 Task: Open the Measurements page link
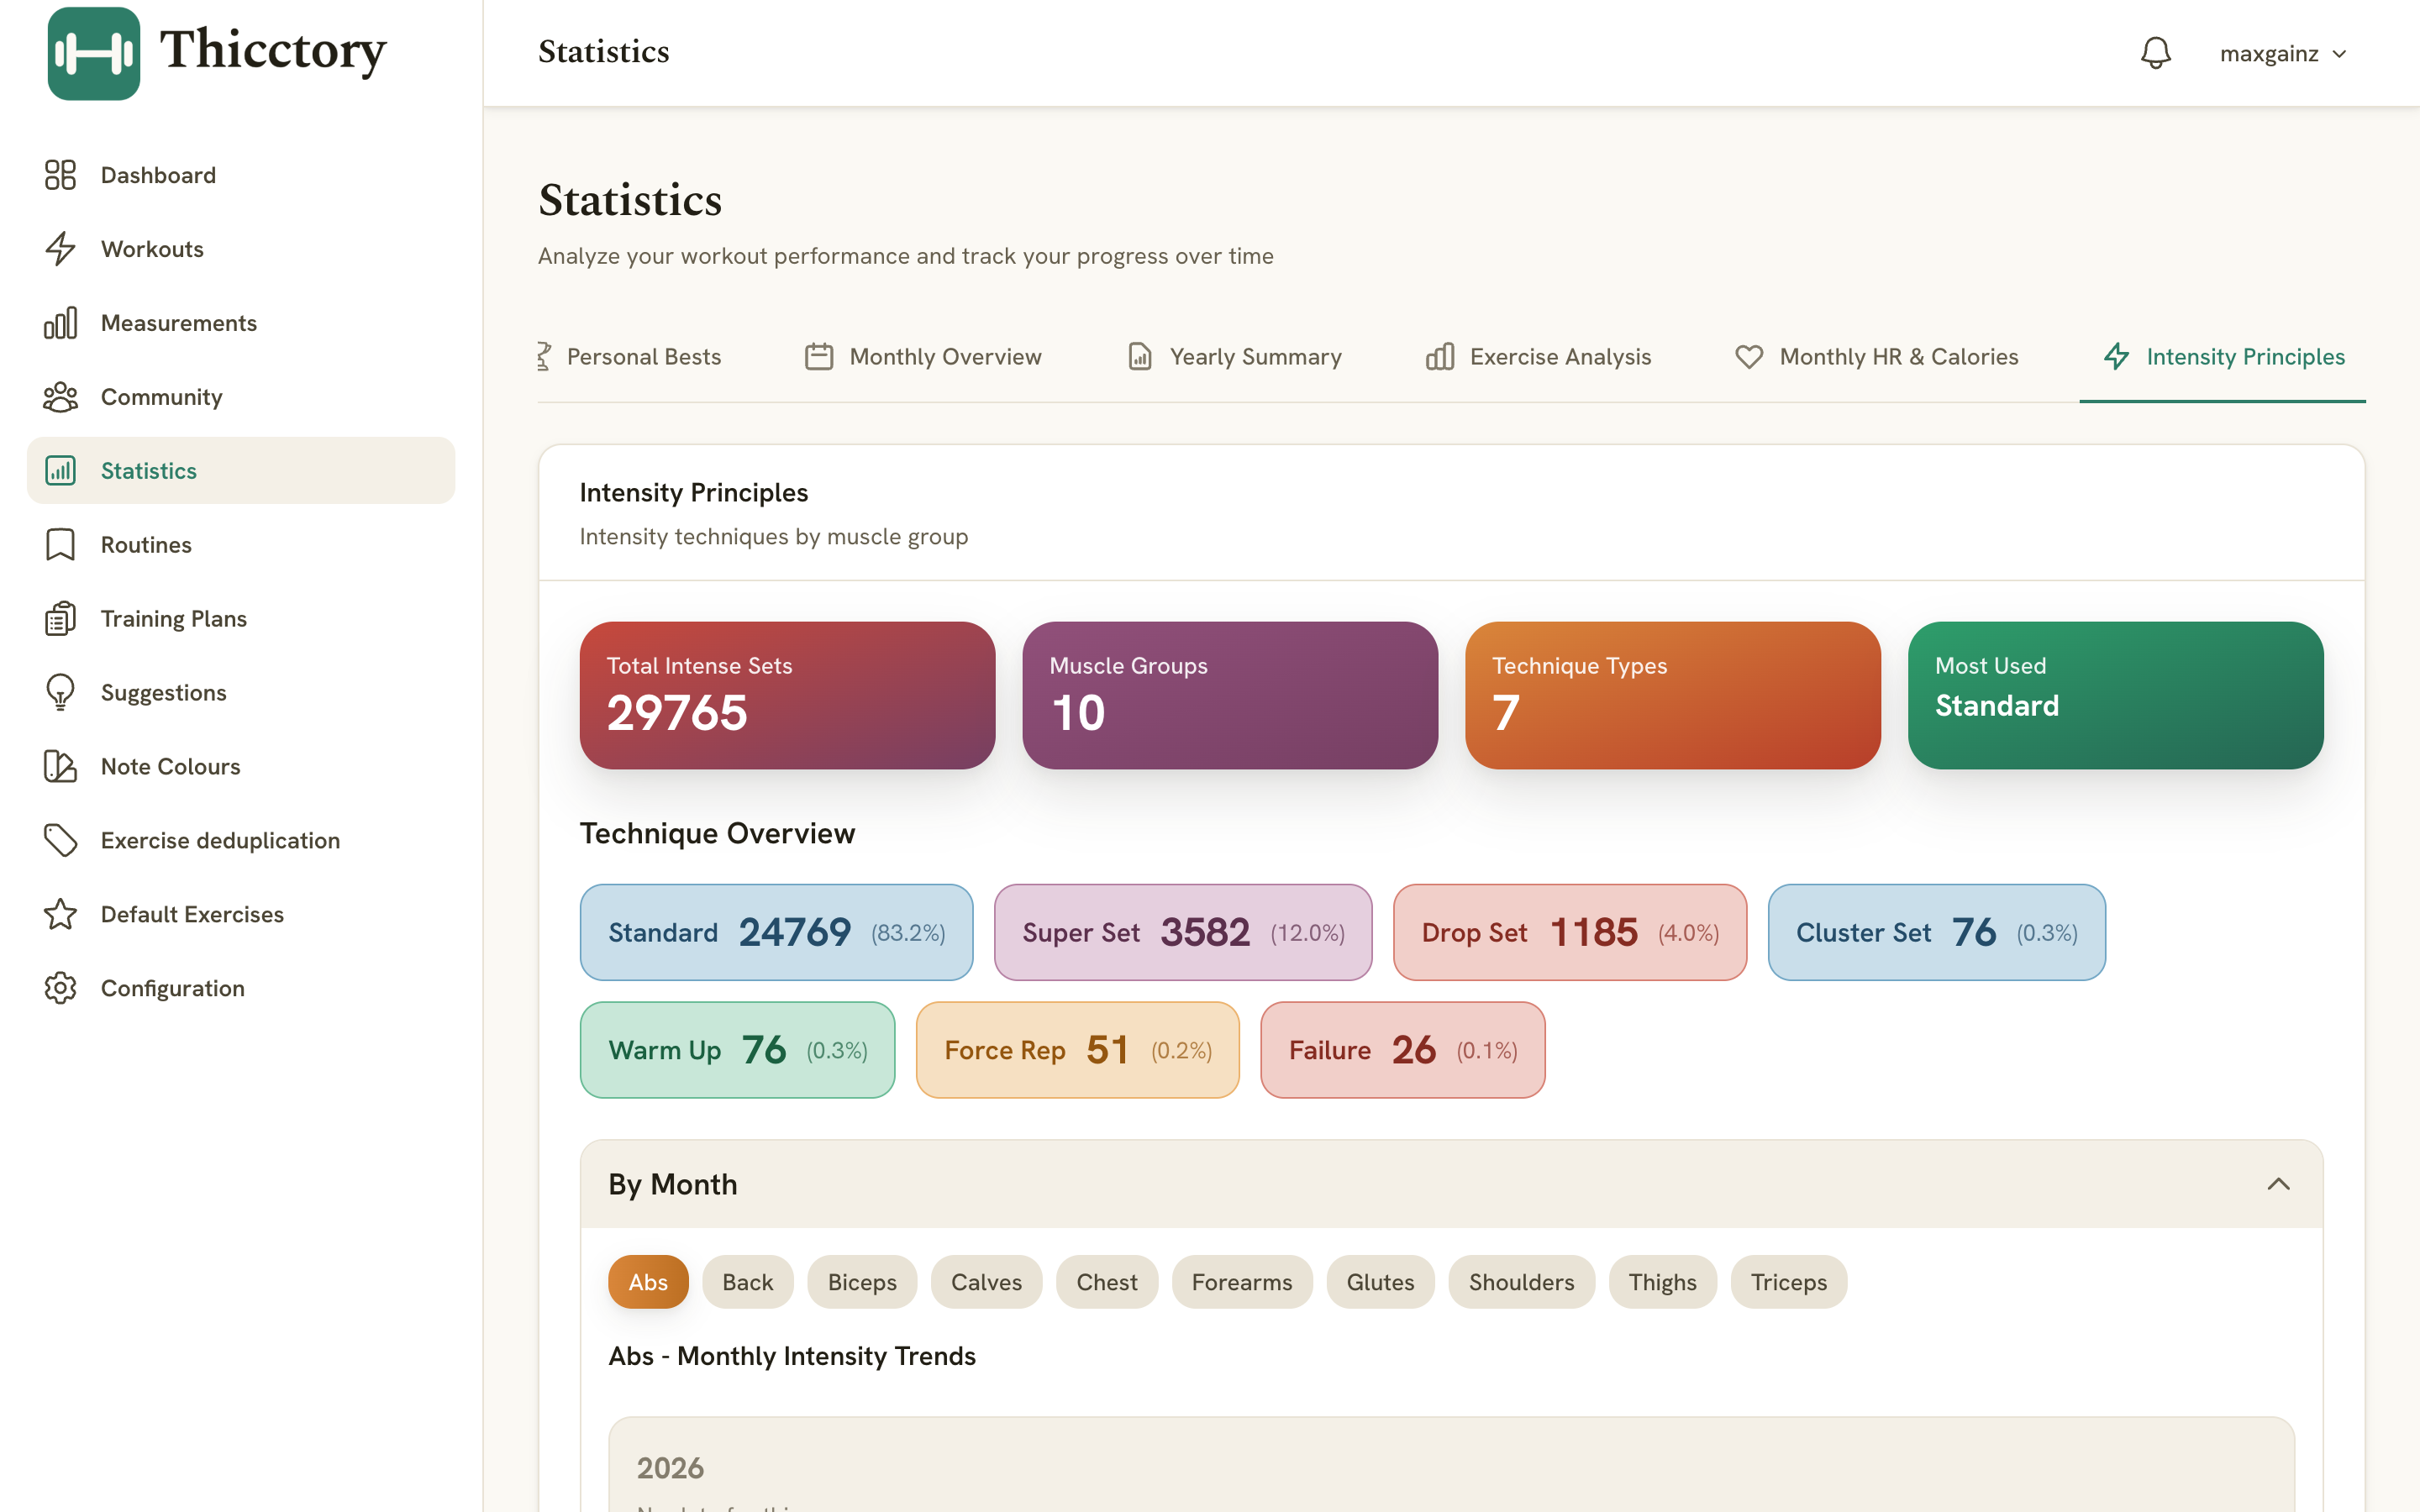click(241, 323)
